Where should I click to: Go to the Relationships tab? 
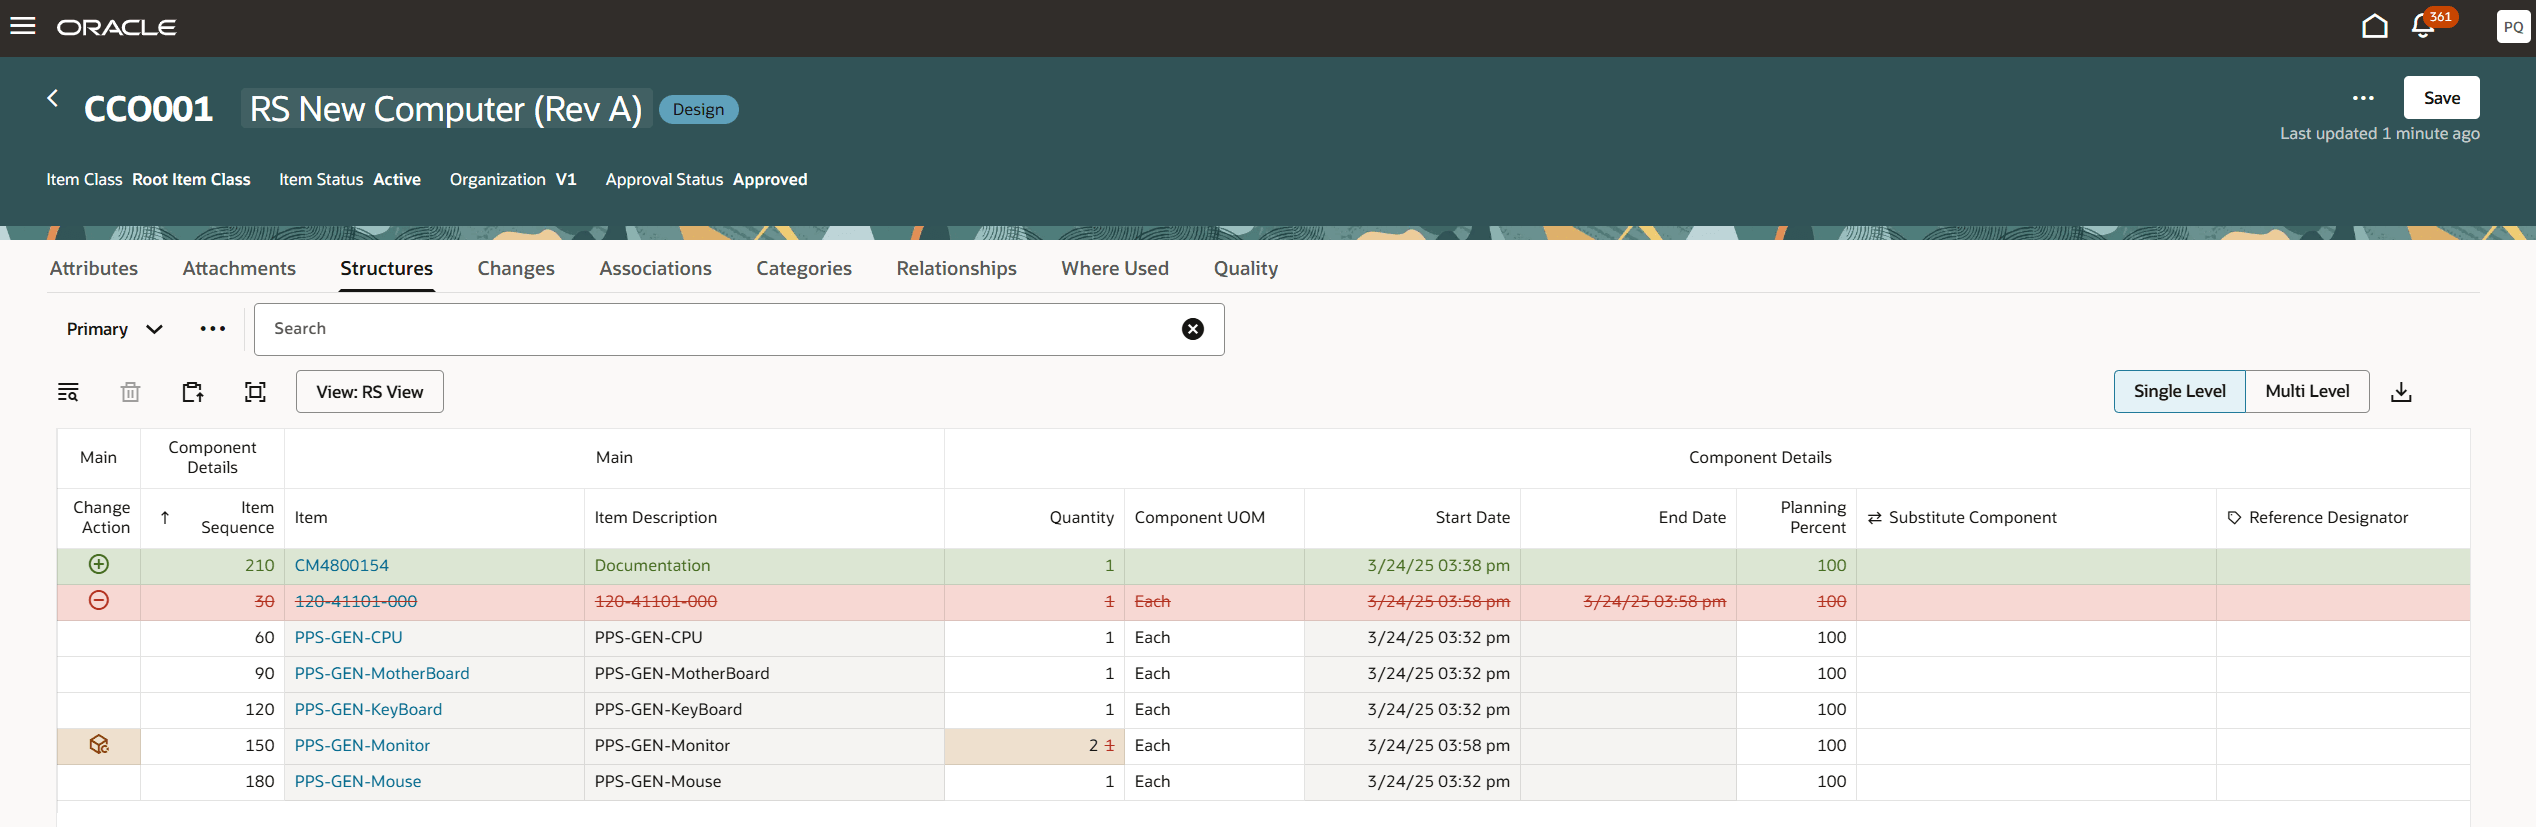tap(956, 268)
